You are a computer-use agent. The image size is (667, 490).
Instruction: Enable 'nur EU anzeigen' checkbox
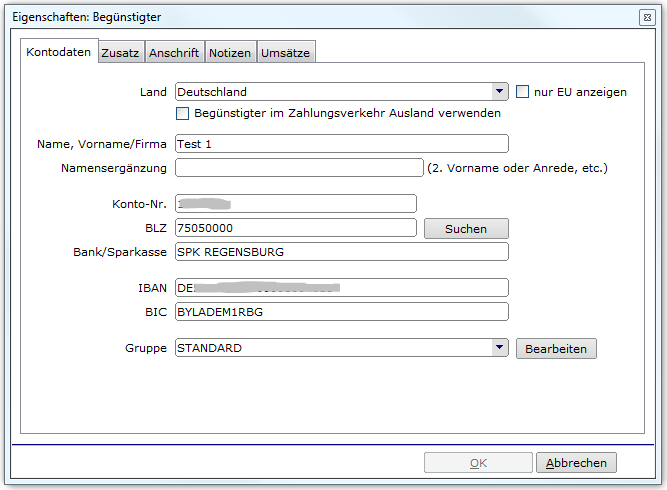522,91
